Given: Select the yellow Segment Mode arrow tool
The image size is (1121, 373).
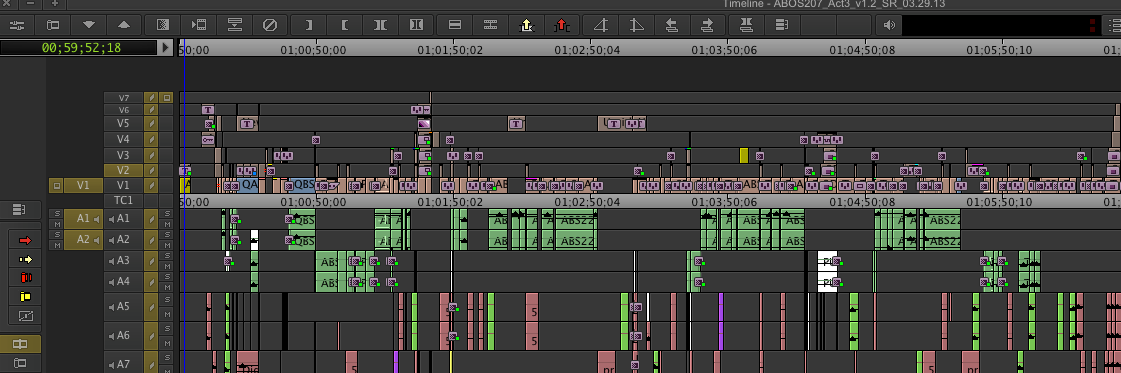Looking at the screenshot, I should click(x=25, y=259).
